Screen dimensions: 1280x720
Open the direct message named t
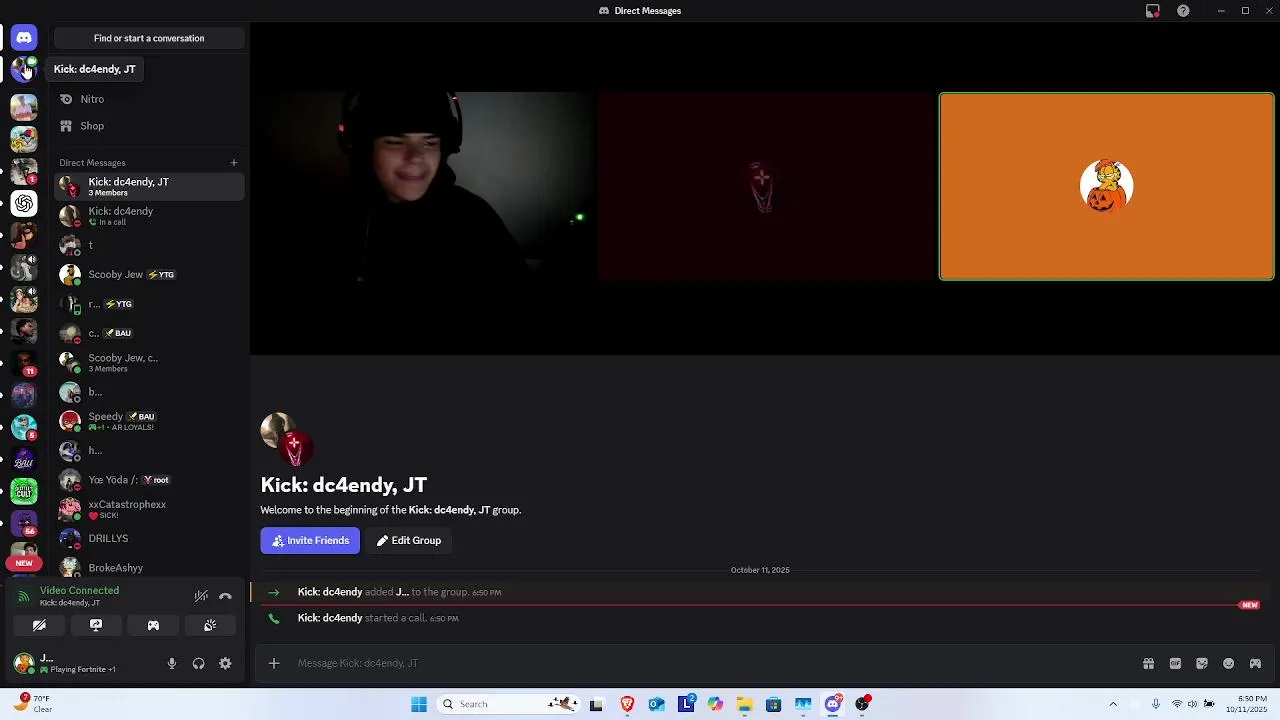tap(149, 245)
